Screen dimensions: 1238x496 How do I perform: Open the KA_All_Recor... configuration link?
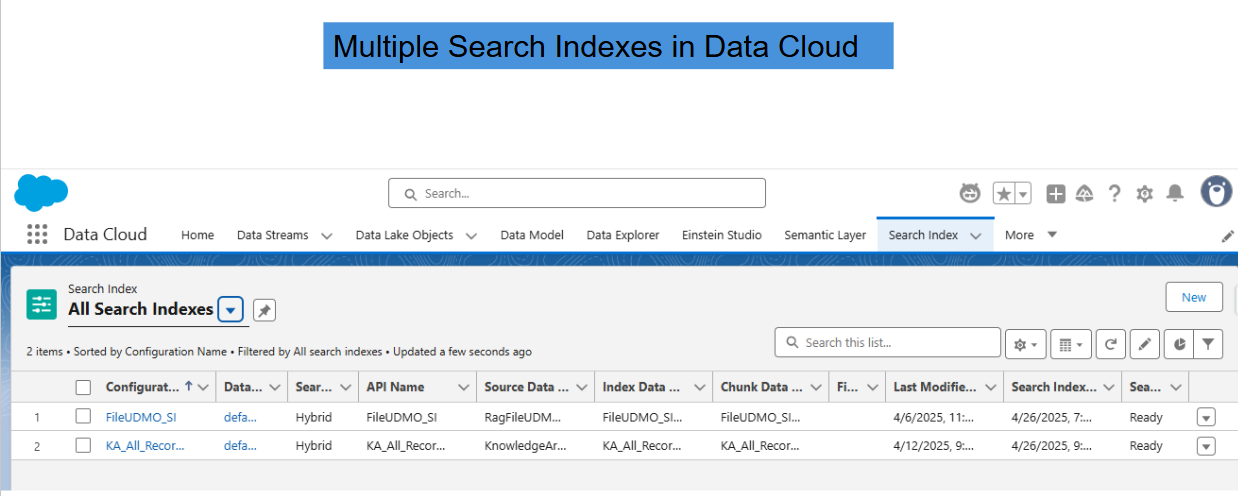[x=145, y=446]
